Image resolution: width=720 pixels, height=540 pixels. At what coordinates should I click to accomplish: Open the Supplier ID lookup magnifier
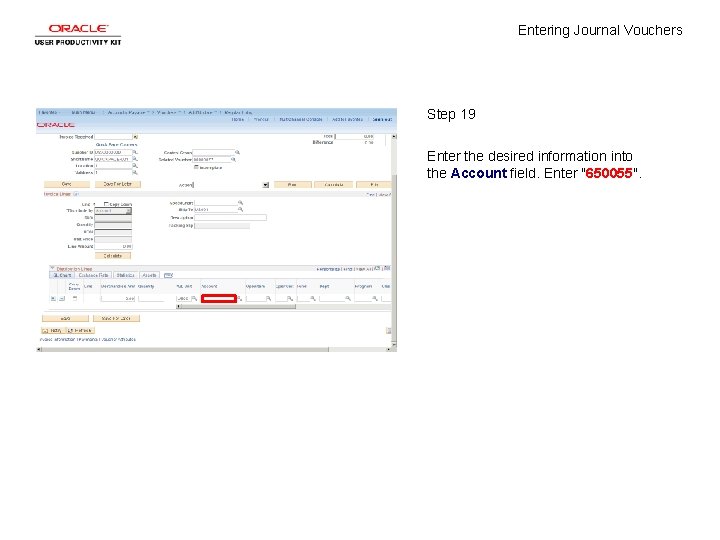point(135,152)
